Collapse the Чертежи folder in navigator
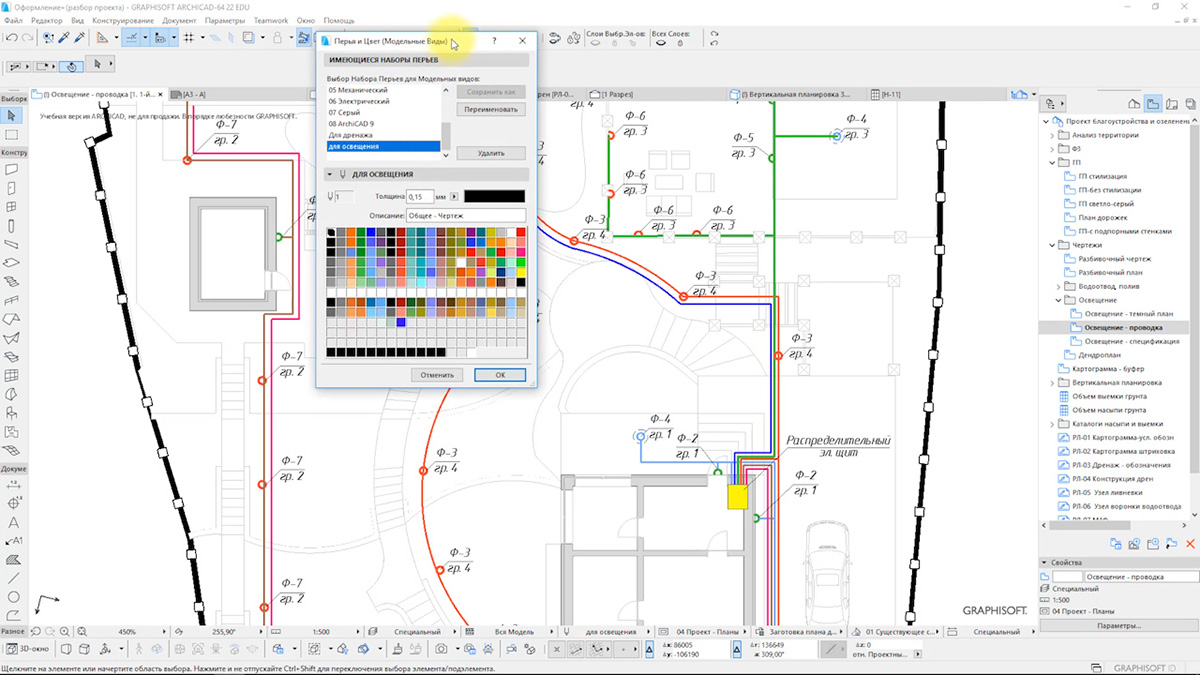 click(x=1052, y=244)
